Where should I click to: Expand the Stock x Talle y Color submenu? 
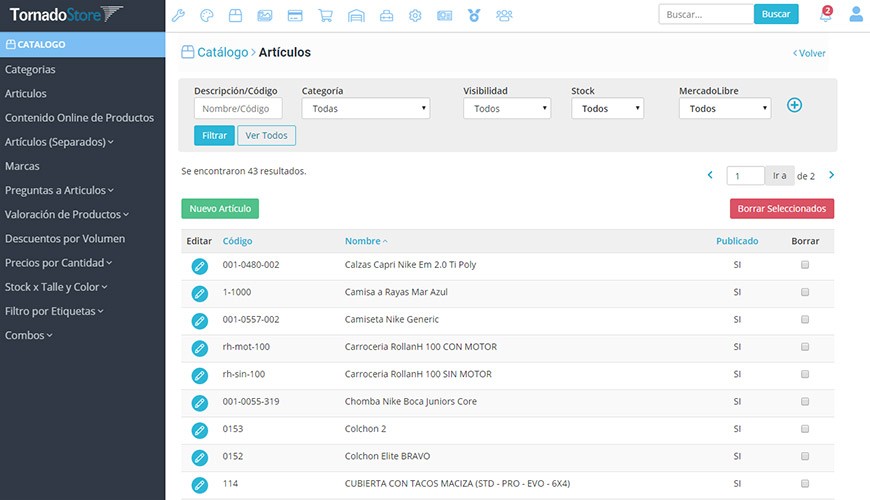pos(56,287)
